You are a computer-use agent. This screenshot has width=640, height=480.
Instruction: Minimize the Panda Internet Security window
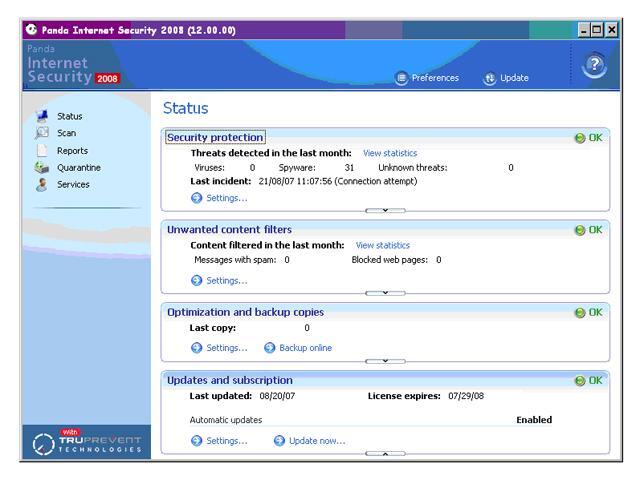click(584, 30)
